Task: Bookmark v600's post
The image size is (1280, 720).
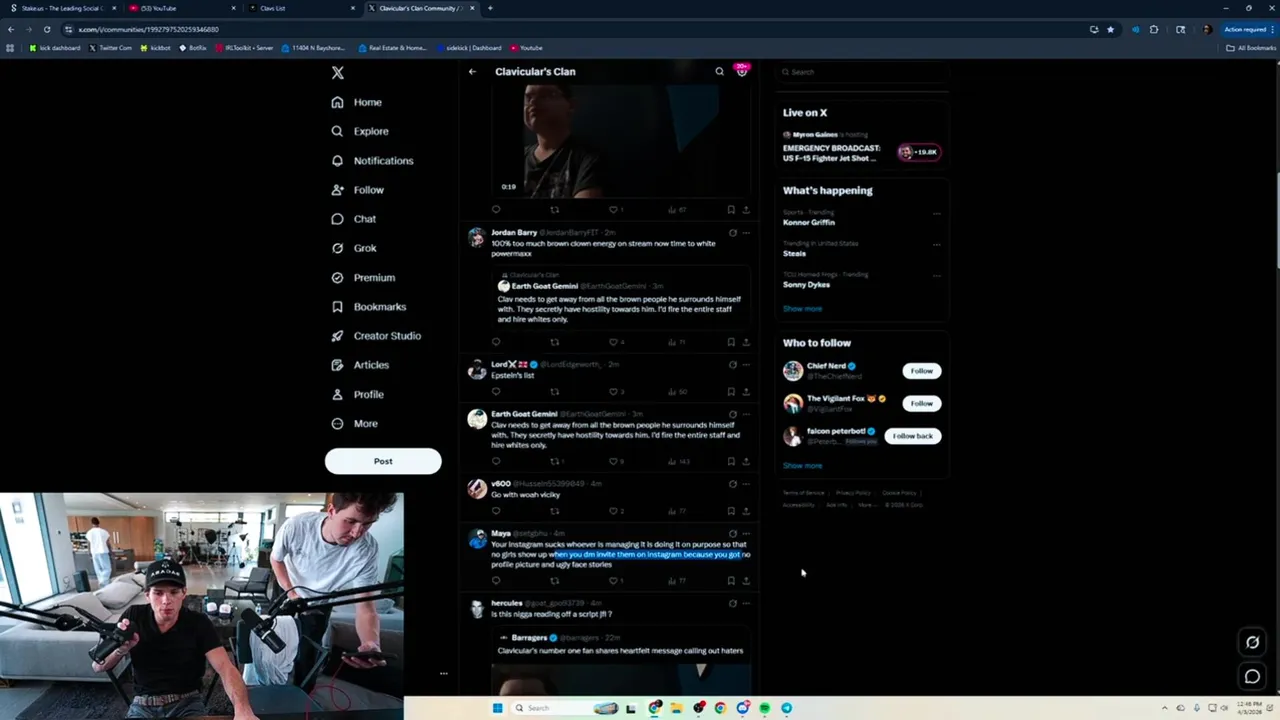Action: (x=731, y=511)
